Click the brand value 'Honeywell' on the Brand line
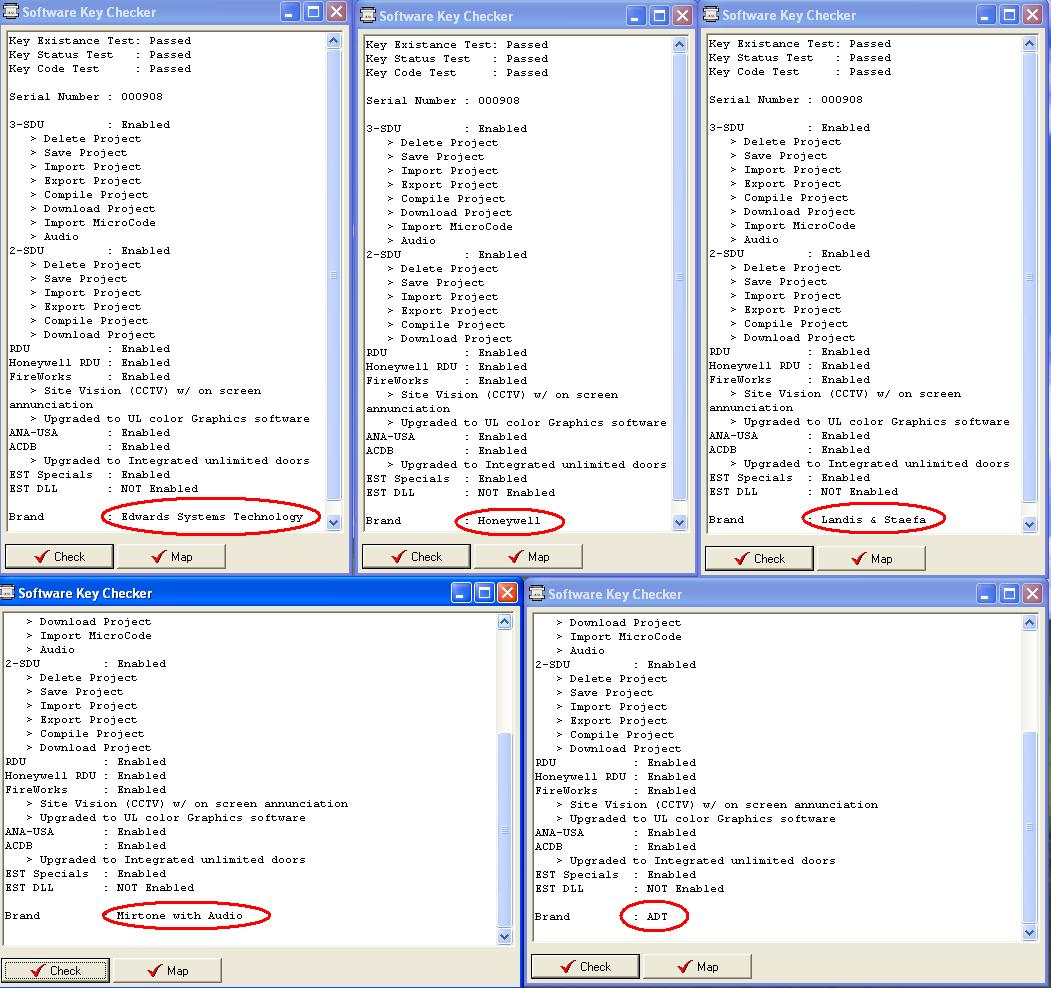Image resolution: width=1051 pixels, height=988 pixels. 509,521
